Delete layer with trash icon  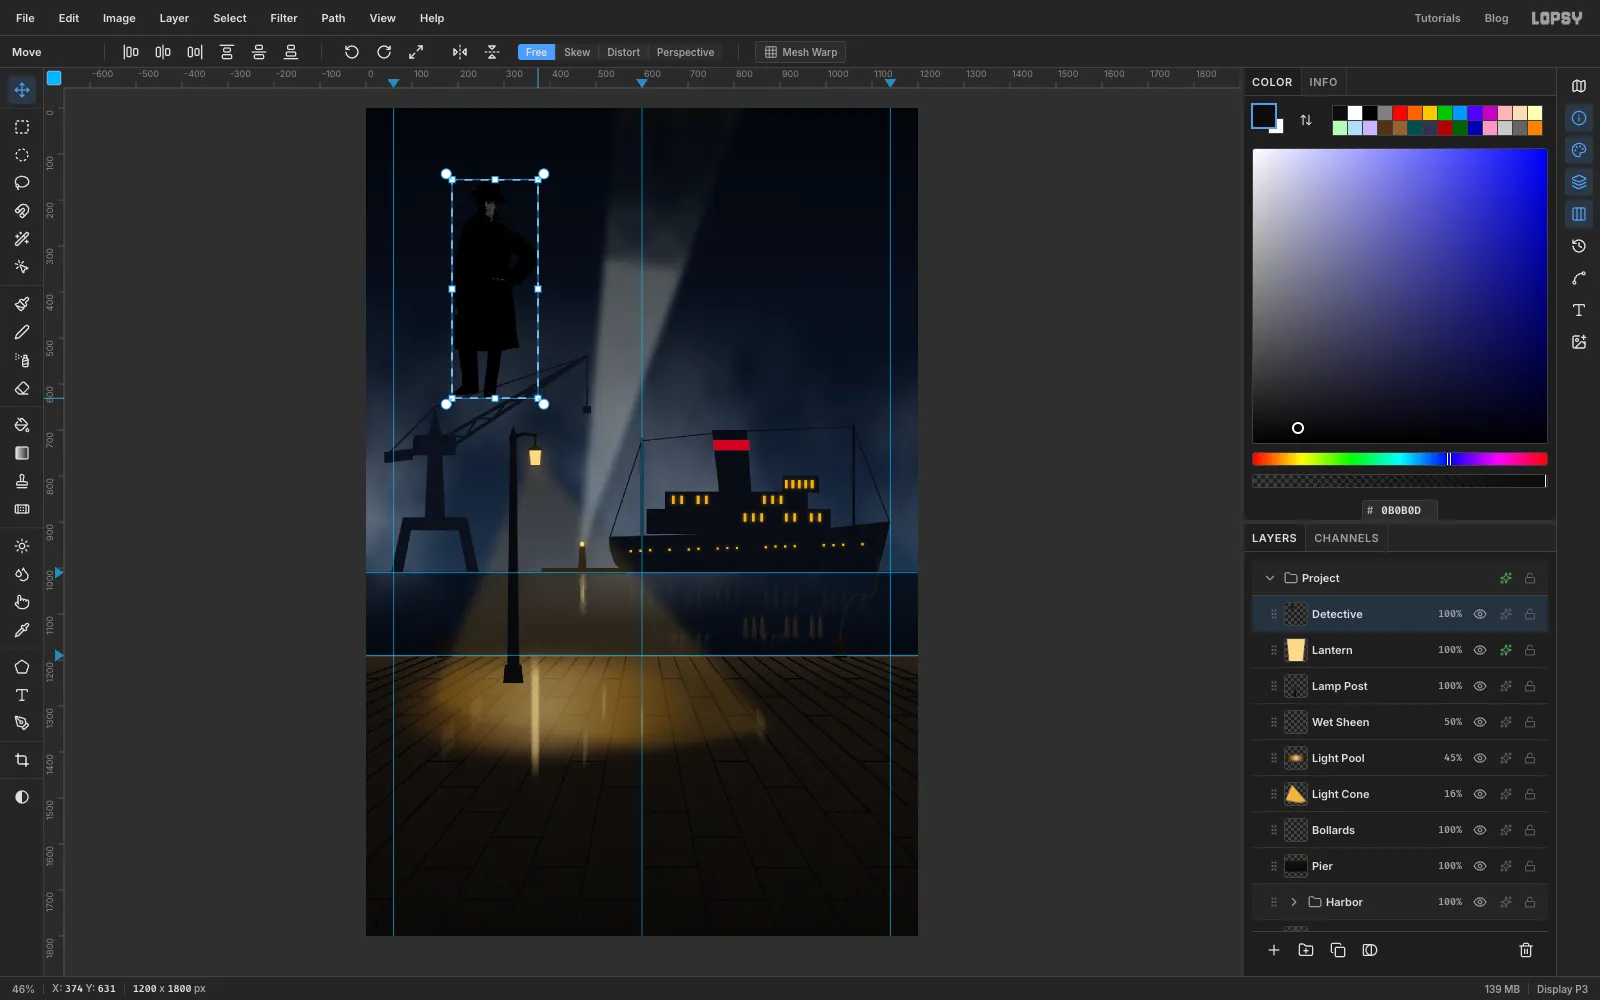tap(1526, 950)
